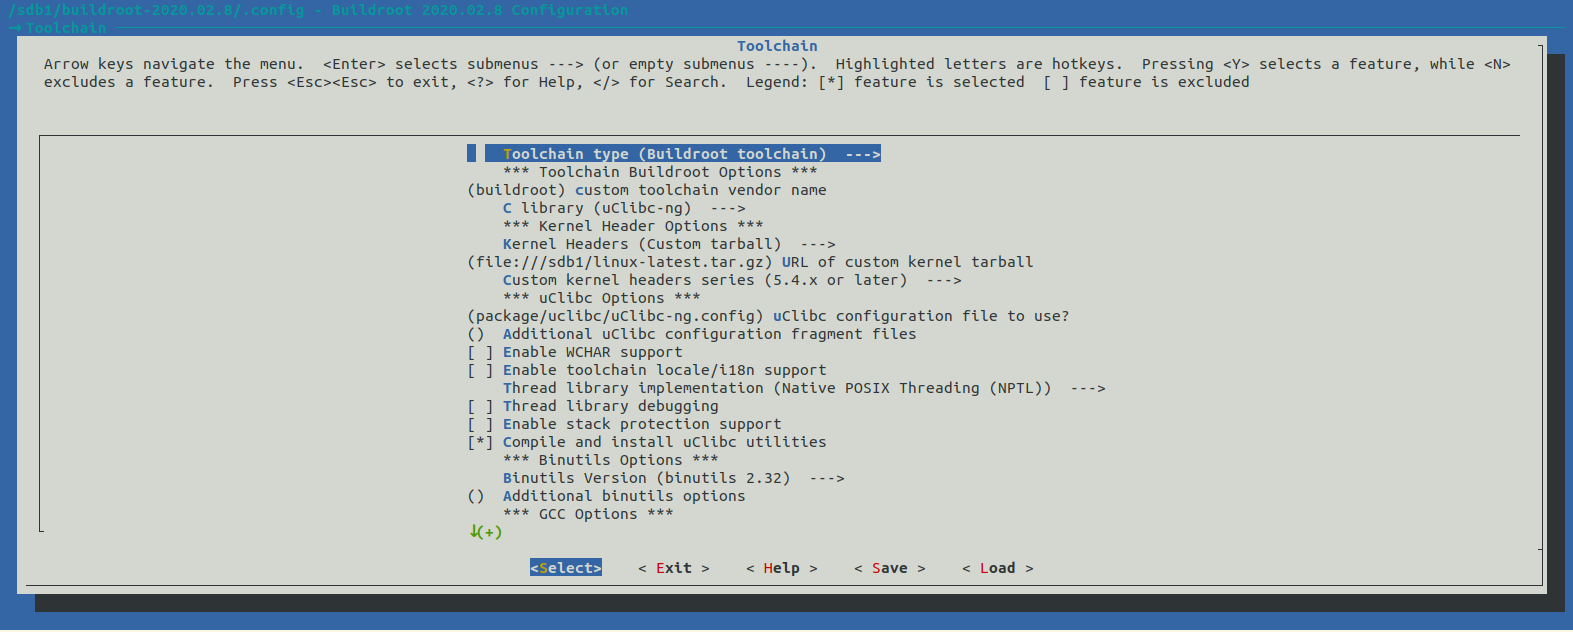
Task: Select Additional uClibc configuration fragment files
Action: tap(692, 334)
